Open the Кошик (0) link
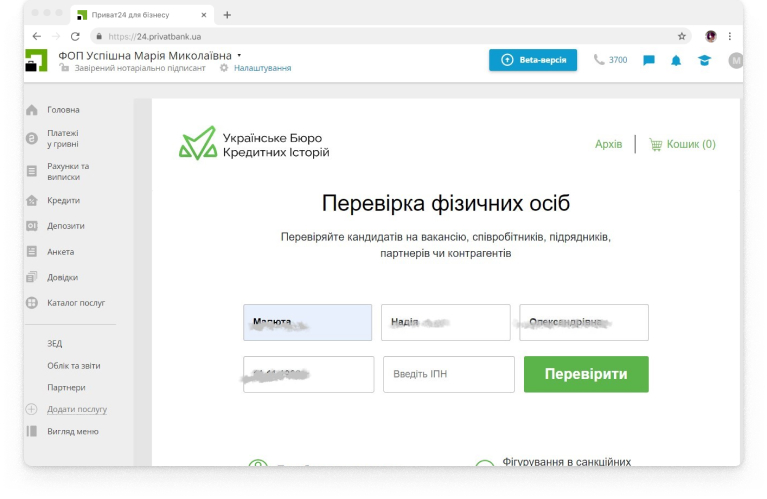This screenshot has width=767, height=499. (x=691, y=144)
